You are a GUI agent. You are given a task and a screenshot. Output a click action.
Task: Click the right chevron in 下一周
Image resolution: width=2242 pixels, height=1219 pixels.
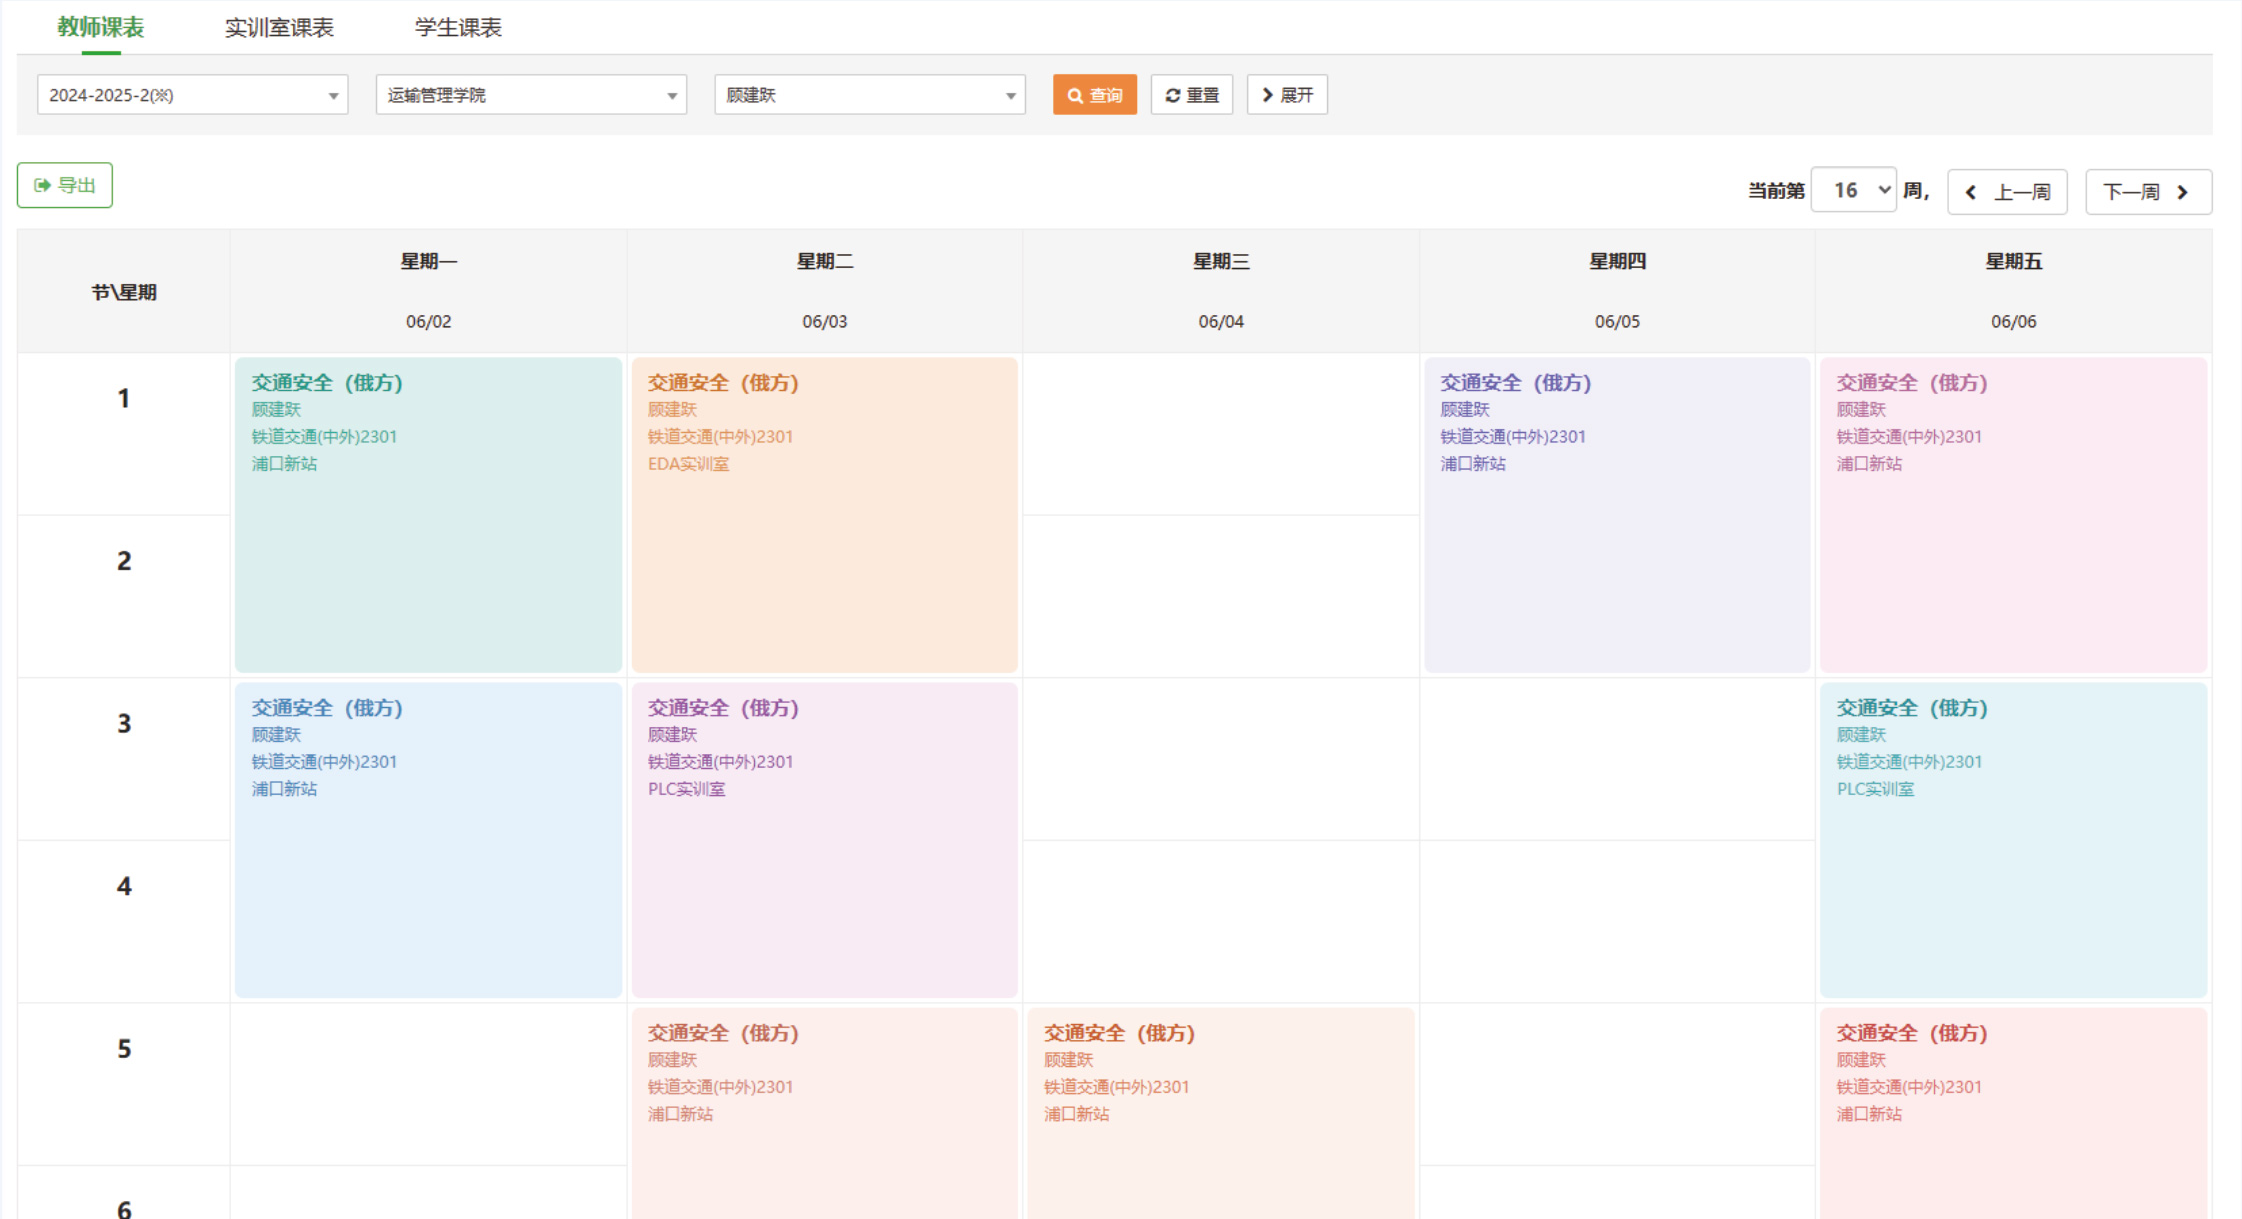click(x=2182, y=192)
